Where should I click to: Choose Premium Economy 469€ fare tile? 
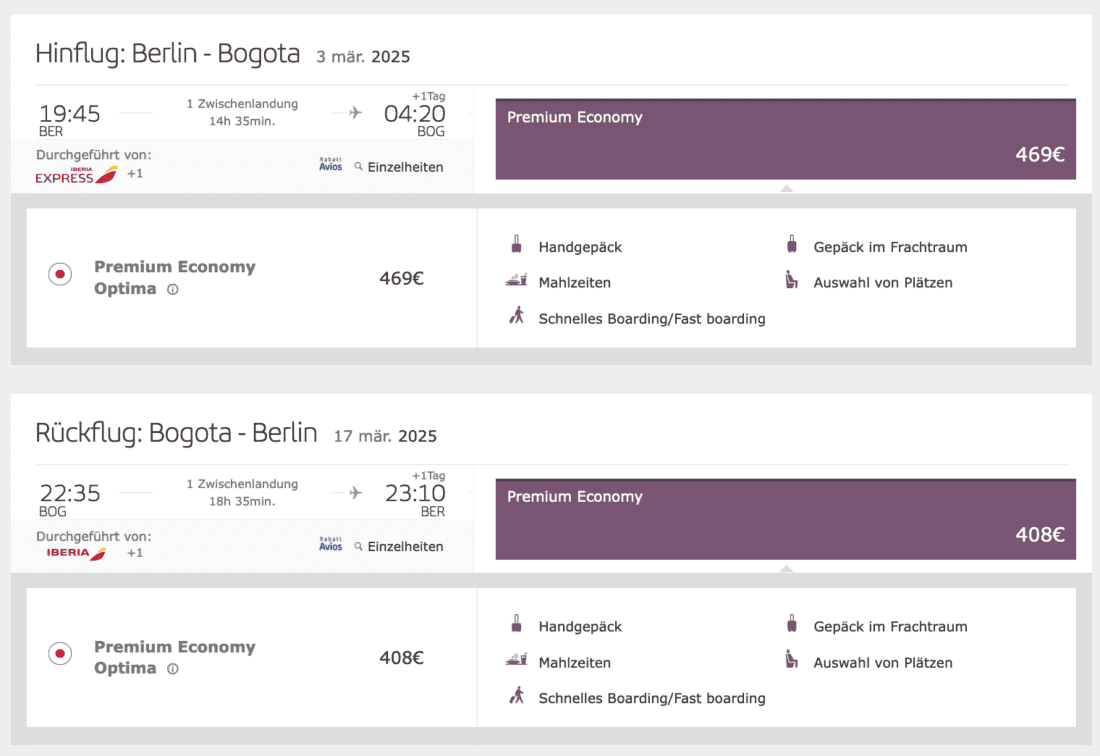(x=785, y=139)
